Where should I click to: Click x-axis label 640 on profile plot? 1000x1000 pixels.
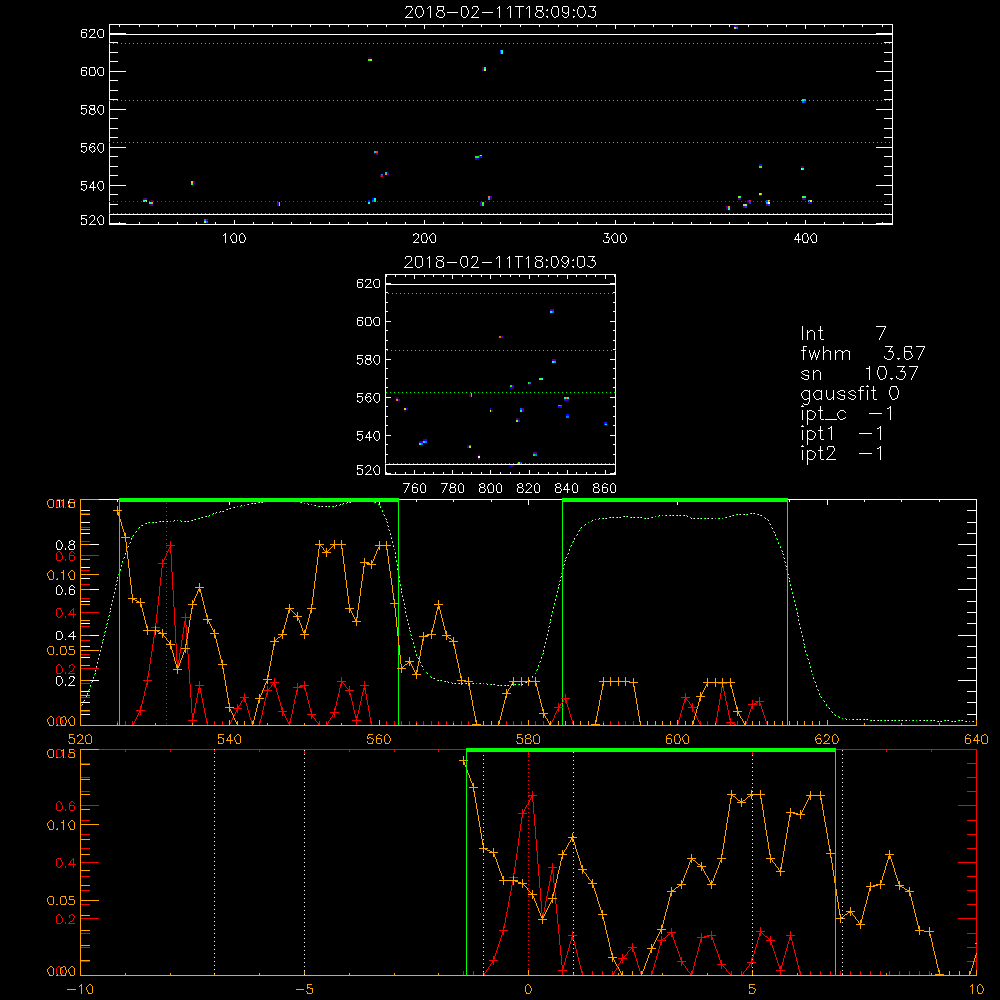[x=976, y=739]
